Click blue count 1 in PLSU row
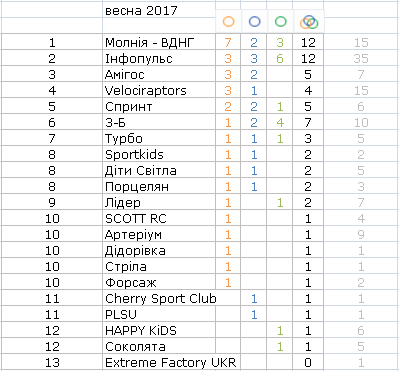 (x=254, y=314)
